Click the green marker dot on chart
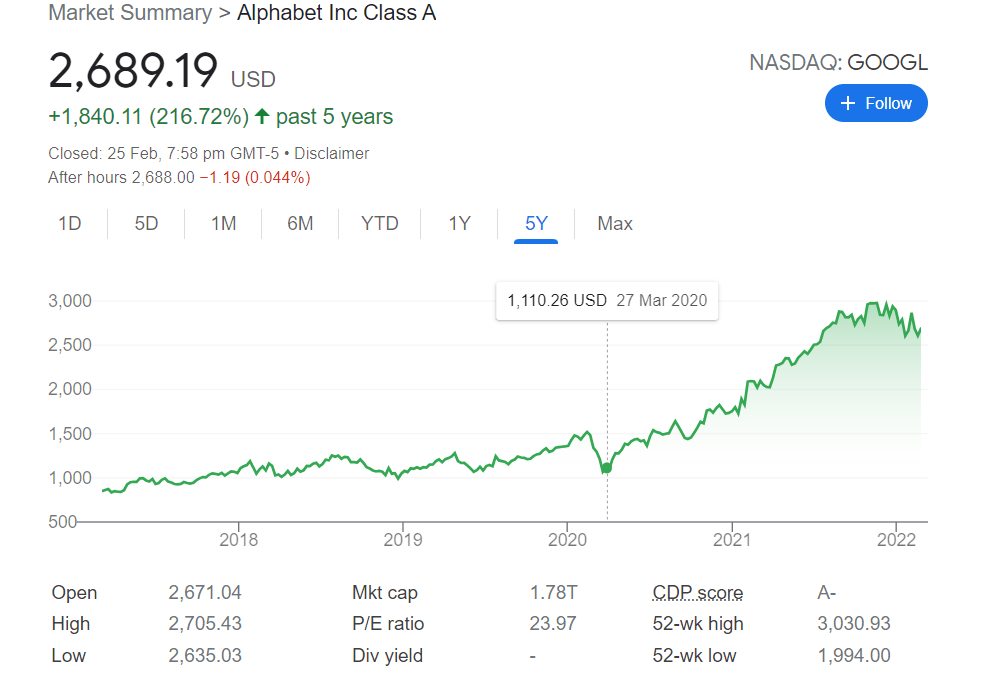 (x=607, y=468)
